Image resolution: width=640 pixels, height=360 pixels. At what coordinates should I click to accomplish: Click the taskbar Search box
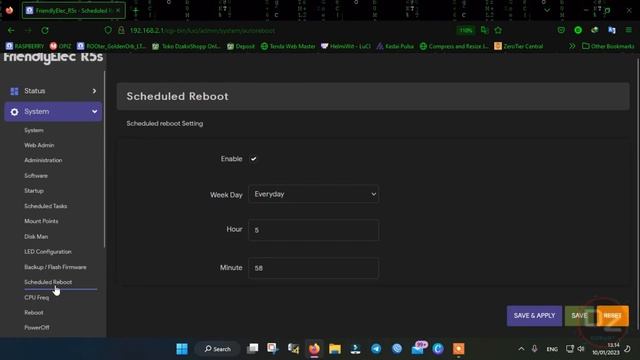pos(218,349)
